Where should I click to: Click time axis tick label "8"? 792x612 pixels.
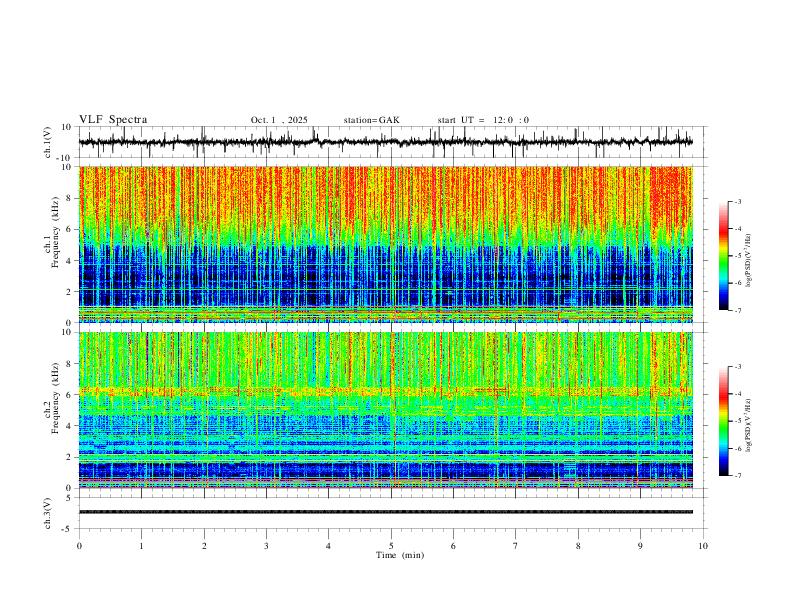[578, 546]
